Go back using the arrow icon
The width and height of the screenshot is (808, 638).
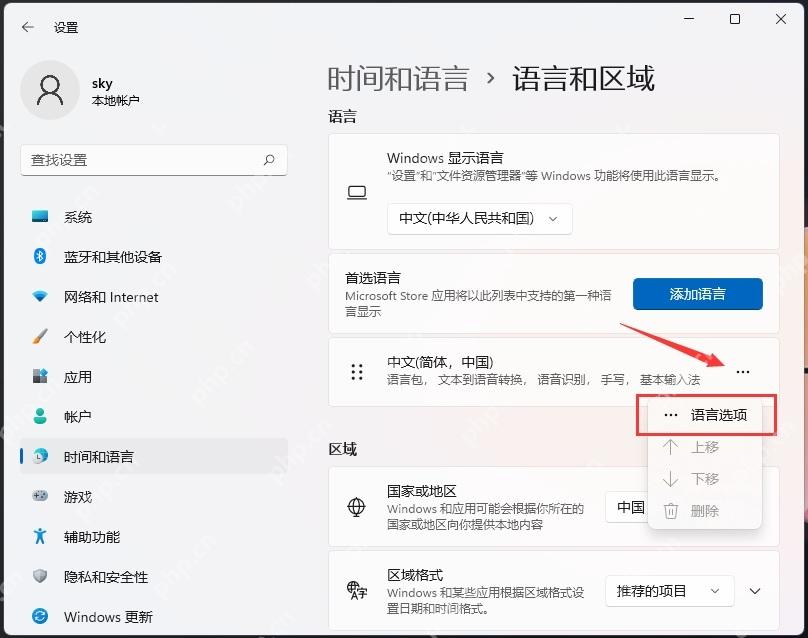(x=28, y=27)
